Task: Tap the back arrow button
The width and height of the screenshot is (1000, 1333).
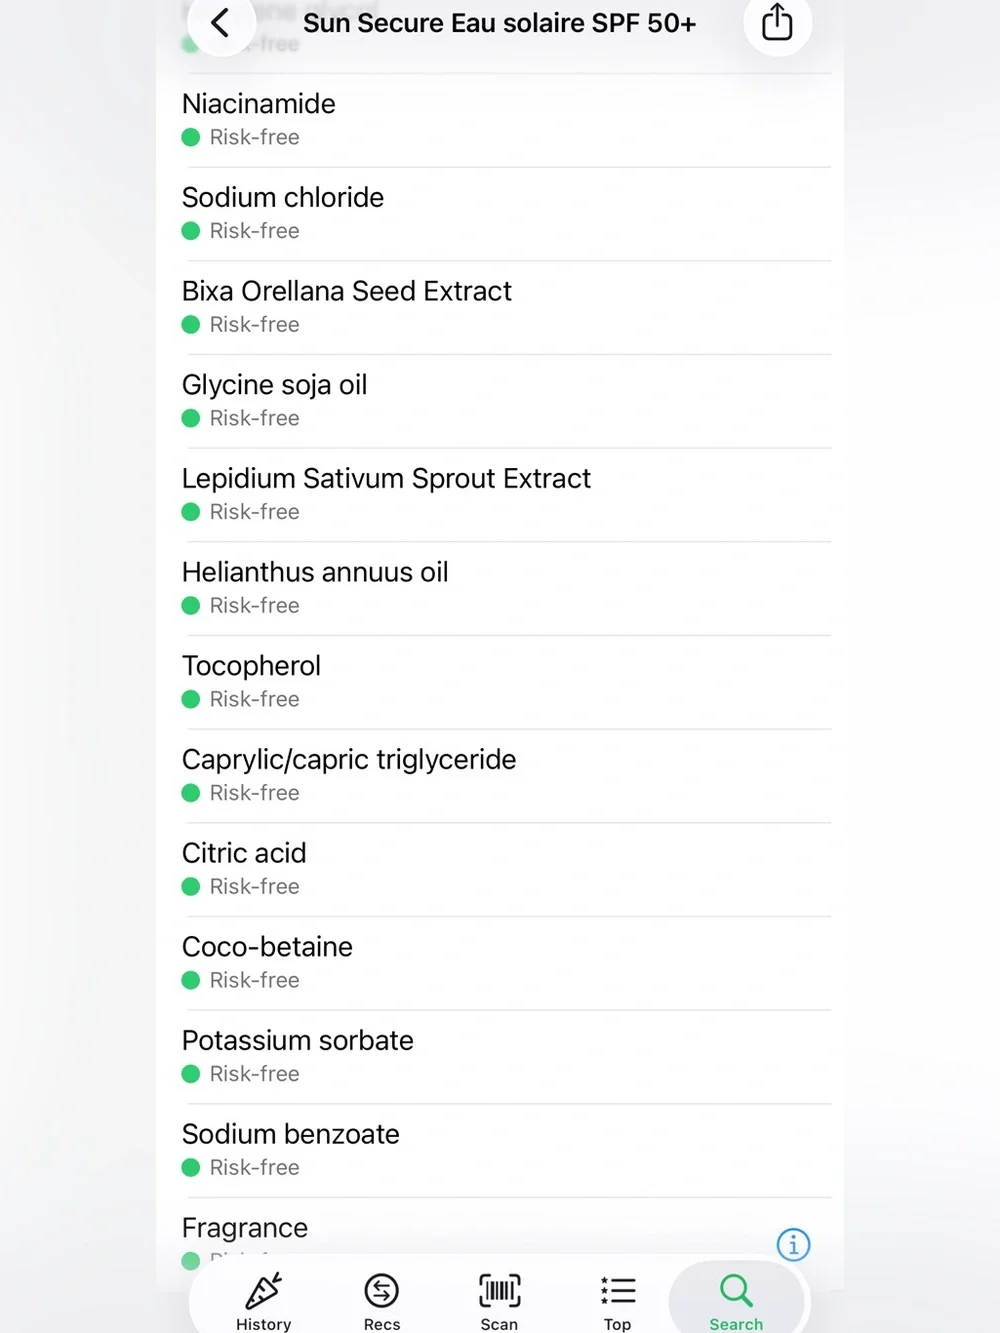Action: point(221,22)
